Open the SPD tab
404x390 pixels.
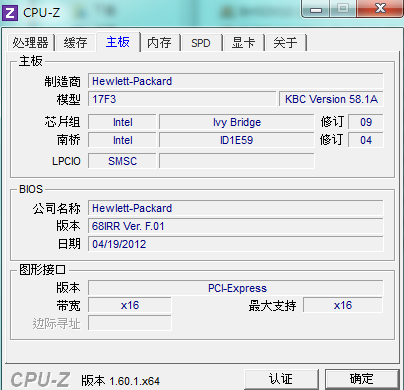[201, 43]
